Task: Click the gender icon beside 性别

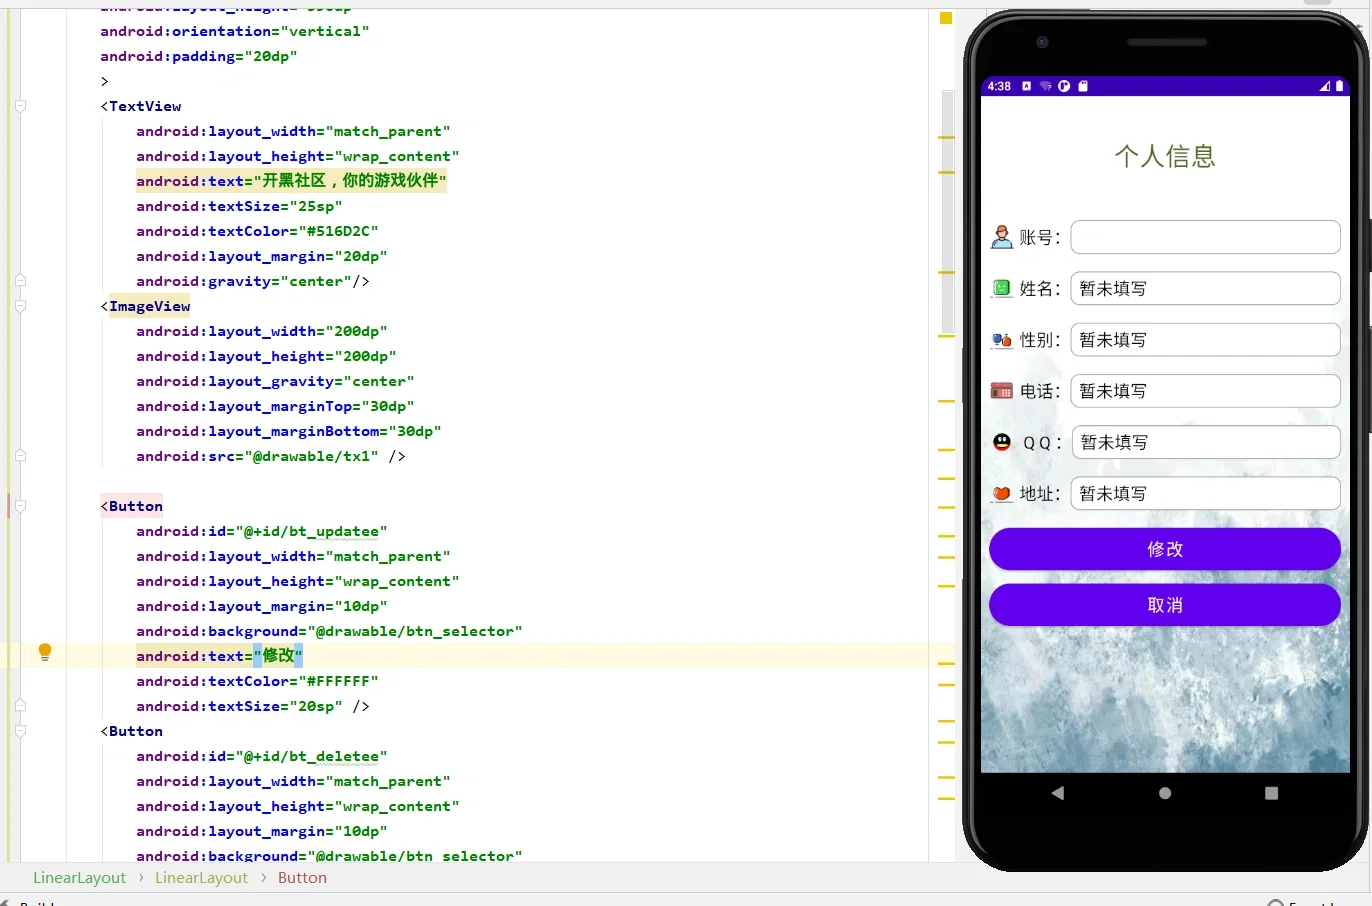Action: [x=1001, y=339]
